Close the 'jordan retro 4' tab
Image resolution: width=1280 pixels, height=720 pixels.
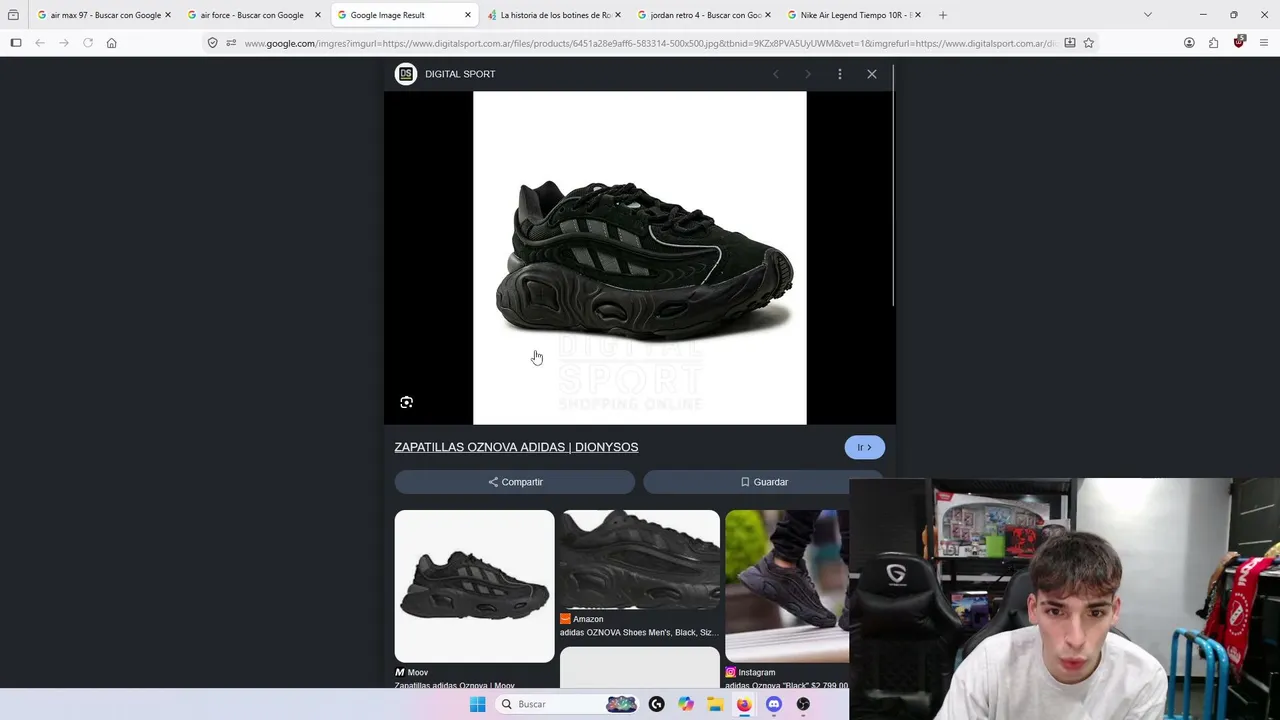(768, 15)
